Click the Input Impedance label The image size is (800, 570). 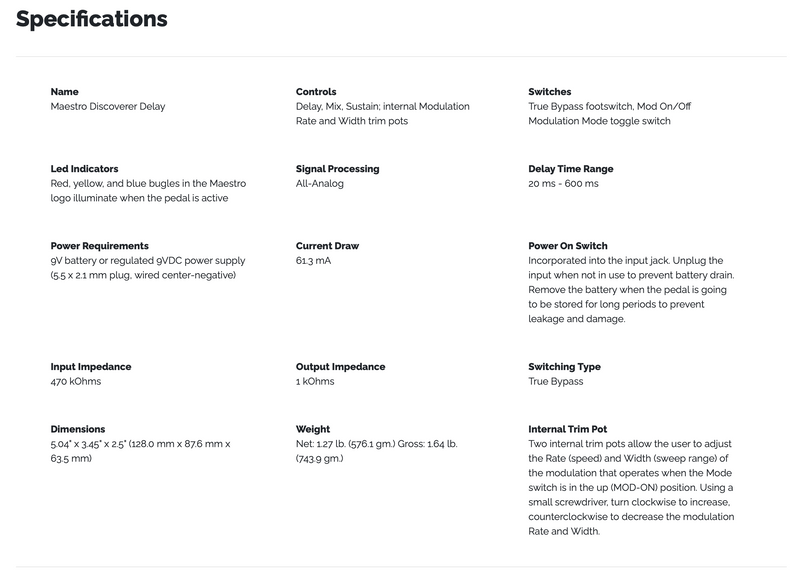pyautogui.click(x=90, y=367)
